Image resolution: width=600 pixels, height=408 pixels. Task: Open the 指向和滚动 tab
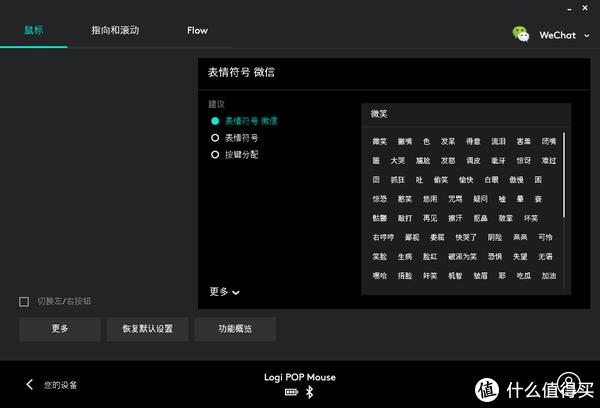[115, 30]
